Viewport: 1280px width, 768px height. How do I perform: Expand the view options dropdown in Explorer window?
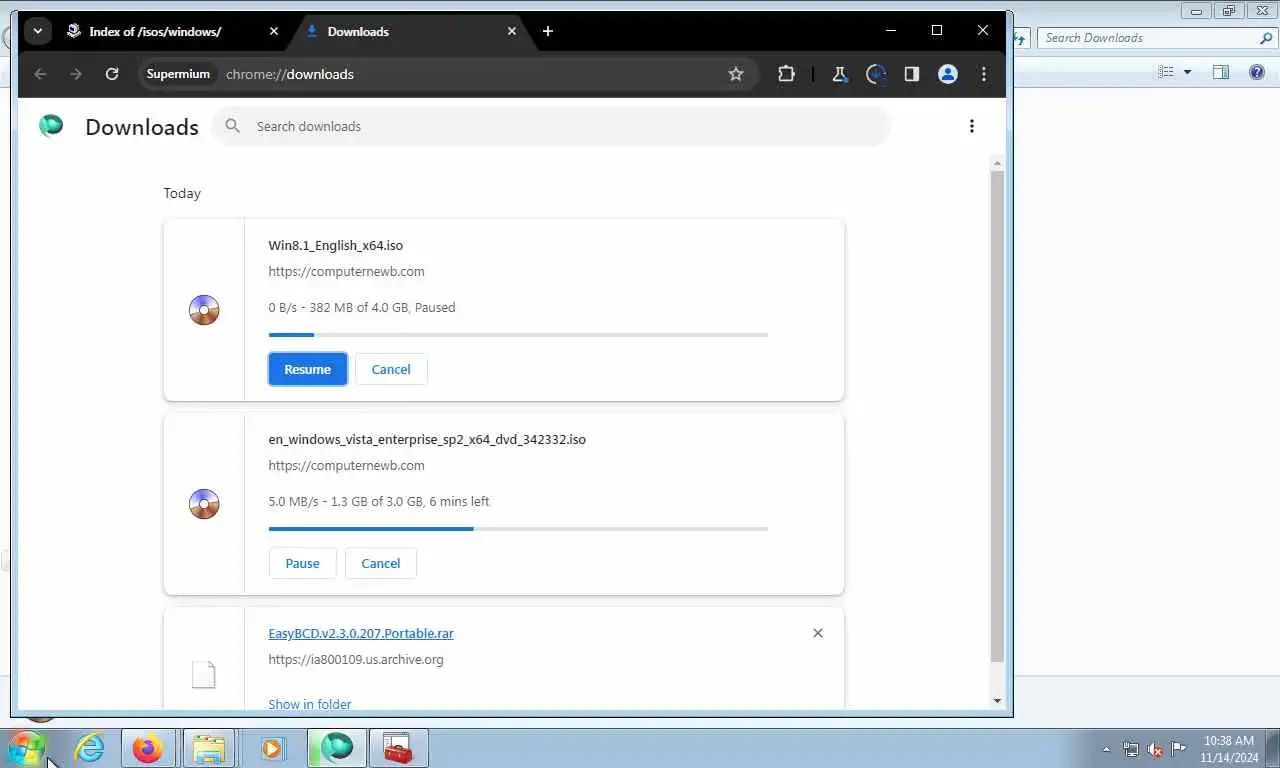coord(1187,72)
